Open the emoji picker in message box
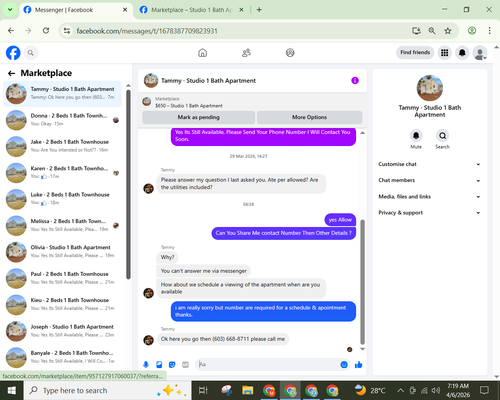 [x=344, y=365]
